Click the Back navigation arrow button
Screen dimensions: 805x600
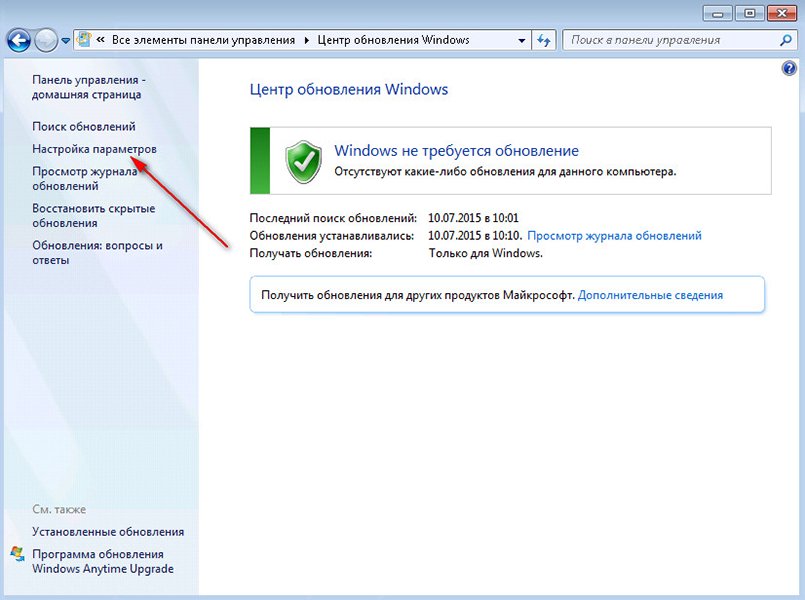pyautogui.click(x=18, y=40)
